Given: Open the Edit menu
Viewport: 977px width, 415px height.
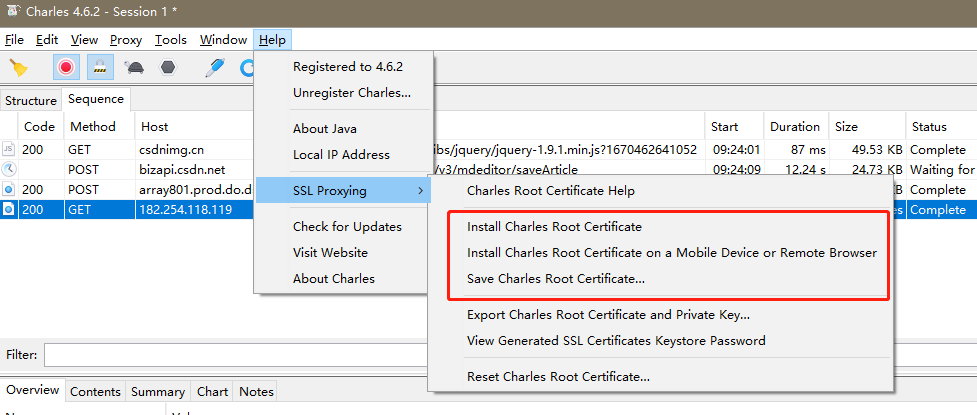Looking at the screenshot, I should 47,40.
